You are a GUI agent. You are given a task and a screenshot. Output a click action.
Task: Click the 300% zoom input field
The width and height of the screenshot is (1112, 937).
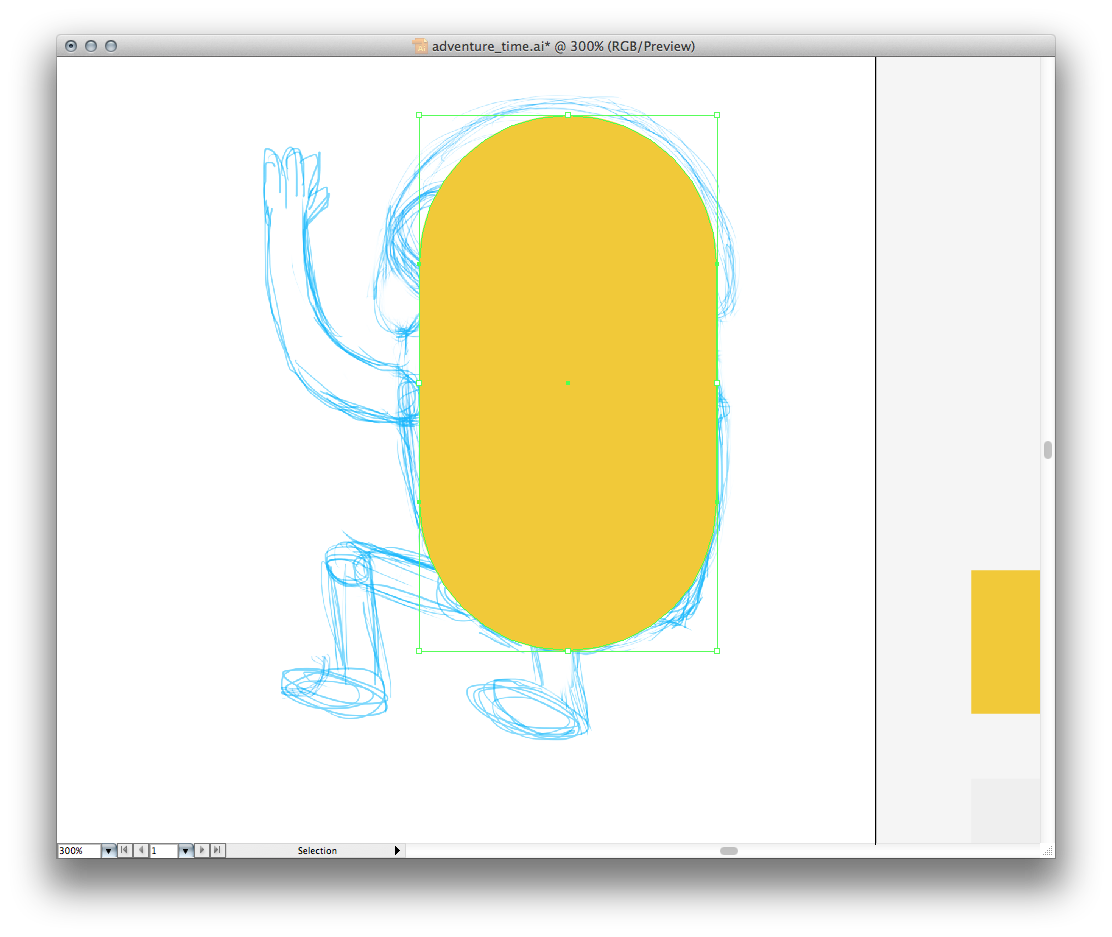point(78,850)
